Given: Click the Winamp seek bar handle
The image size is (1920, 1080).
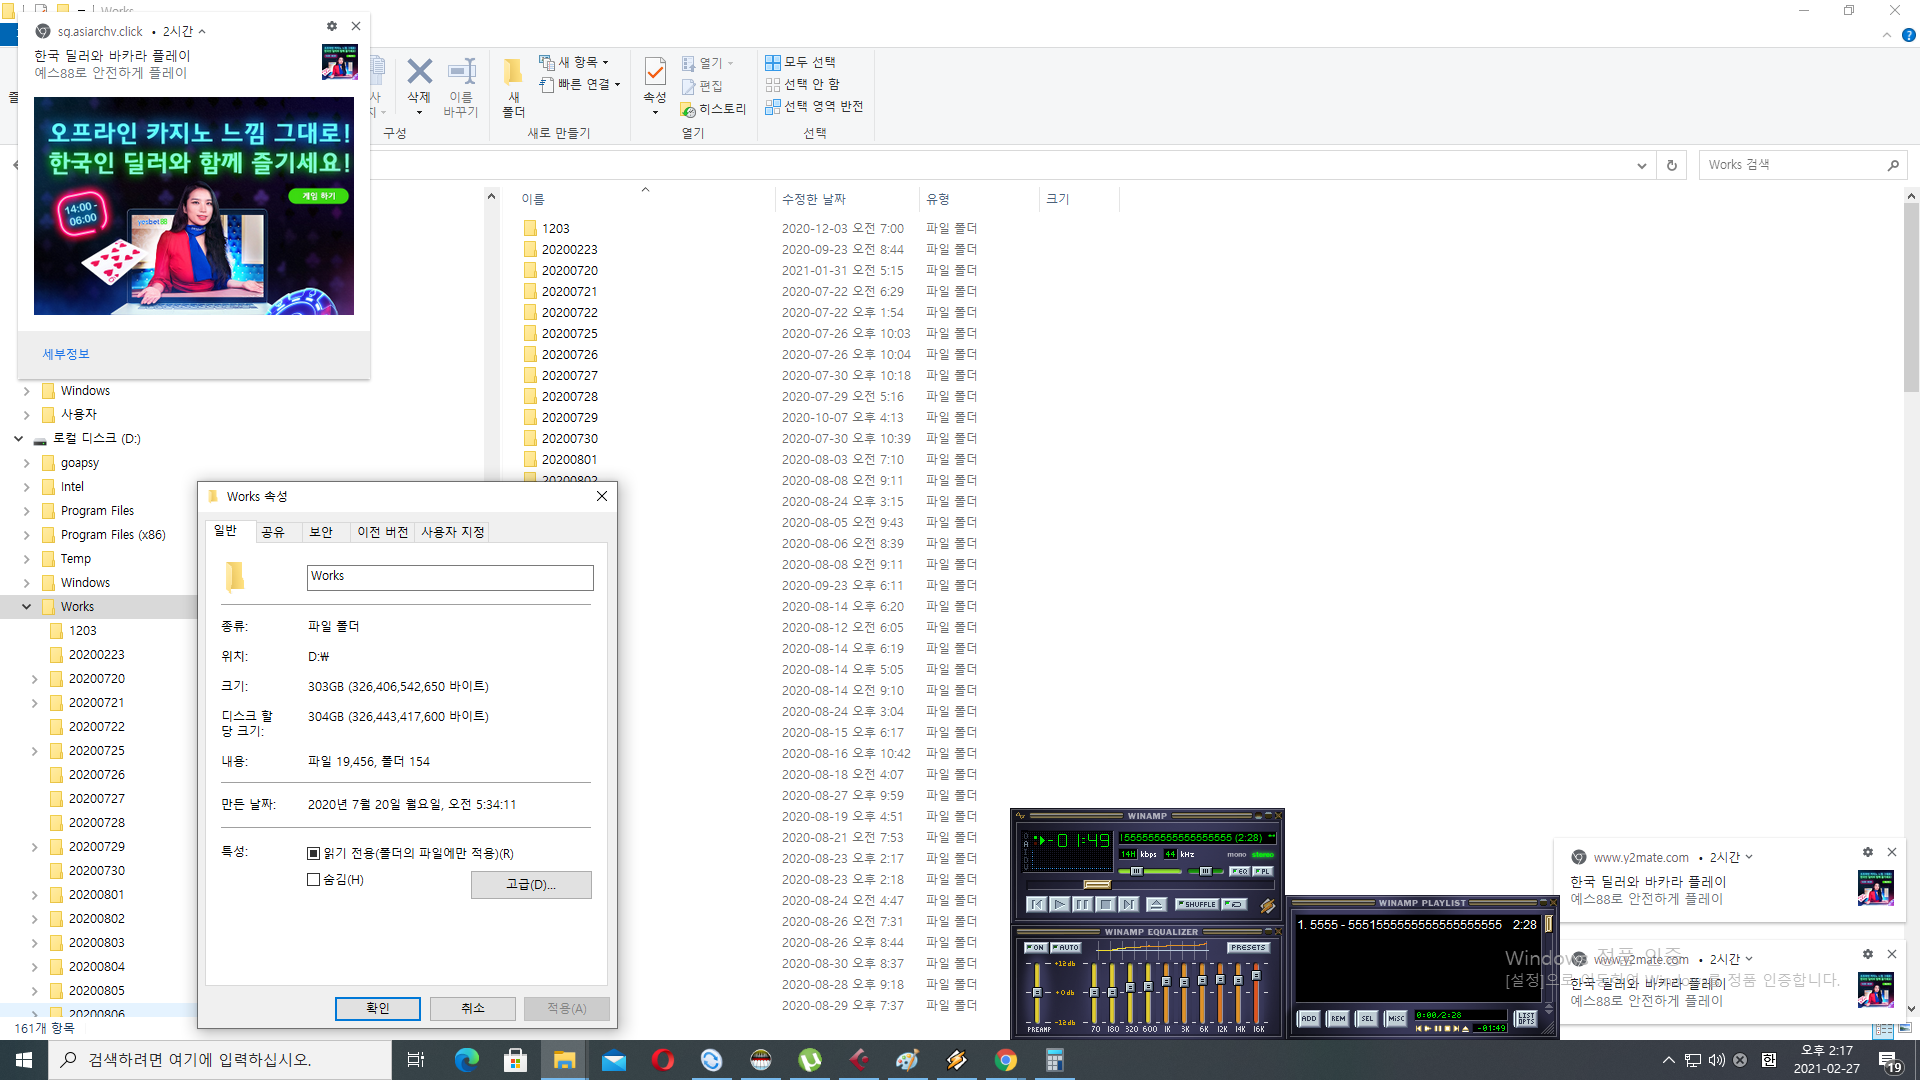Looking at the screenshot, I should [x=1097, y=884].
